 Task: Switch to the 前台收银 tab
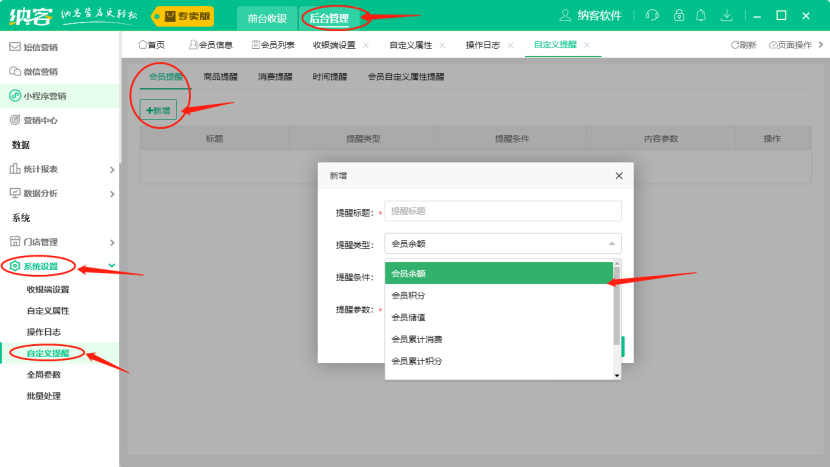tap(267, 17)
